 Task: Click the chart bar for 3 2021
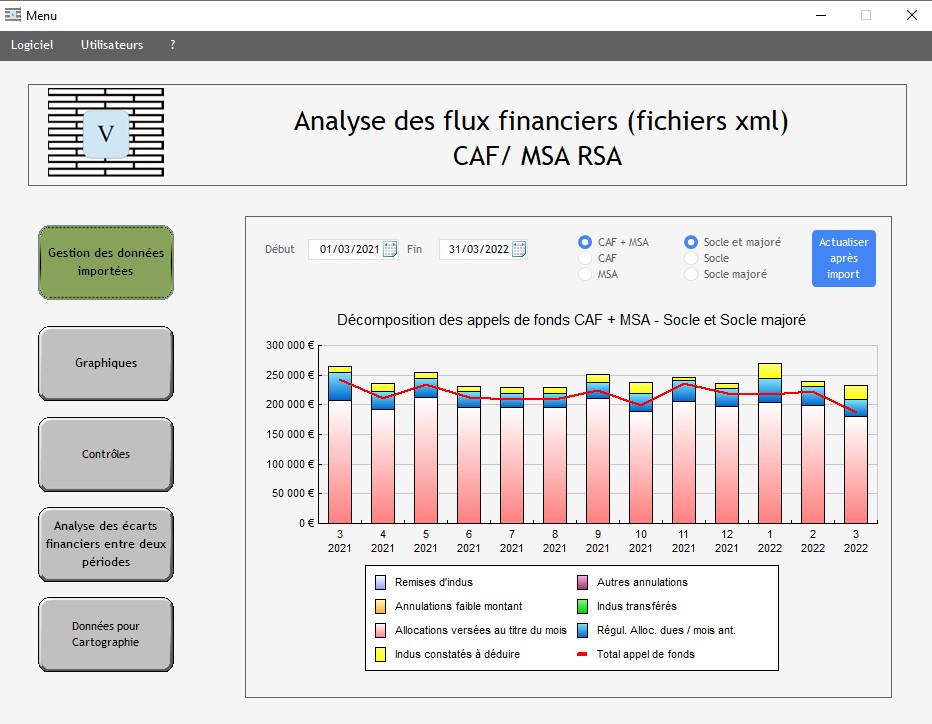[x=340, y=445]
